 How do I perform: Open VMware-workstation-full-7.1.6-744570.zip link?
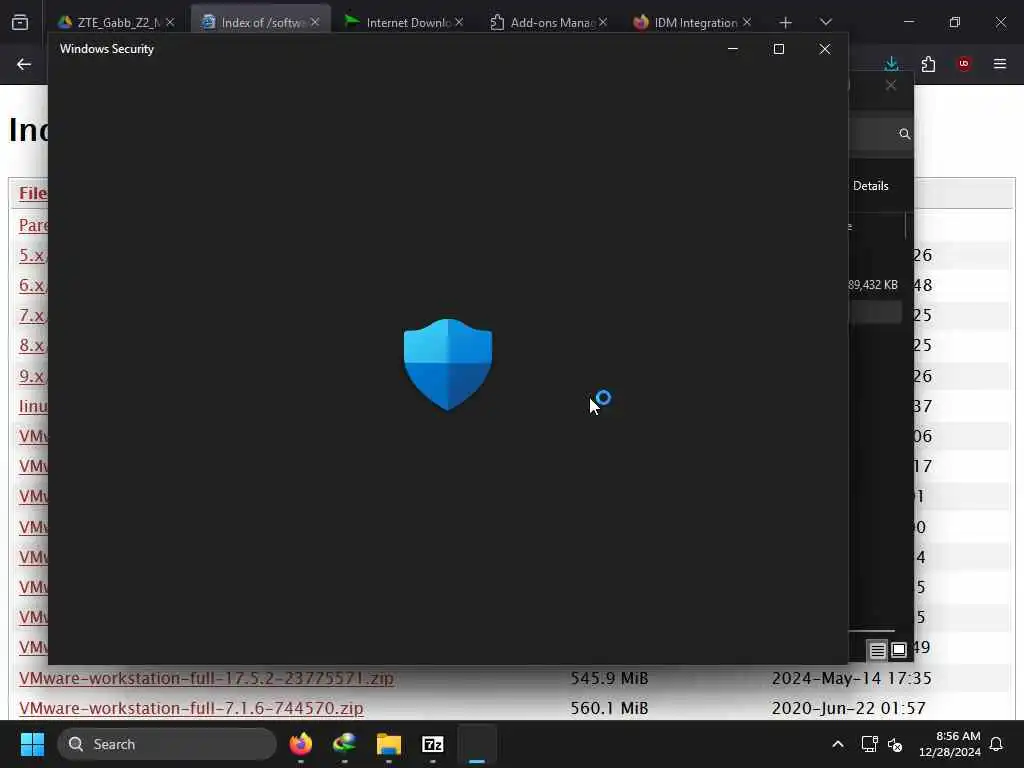click(191, 709)
